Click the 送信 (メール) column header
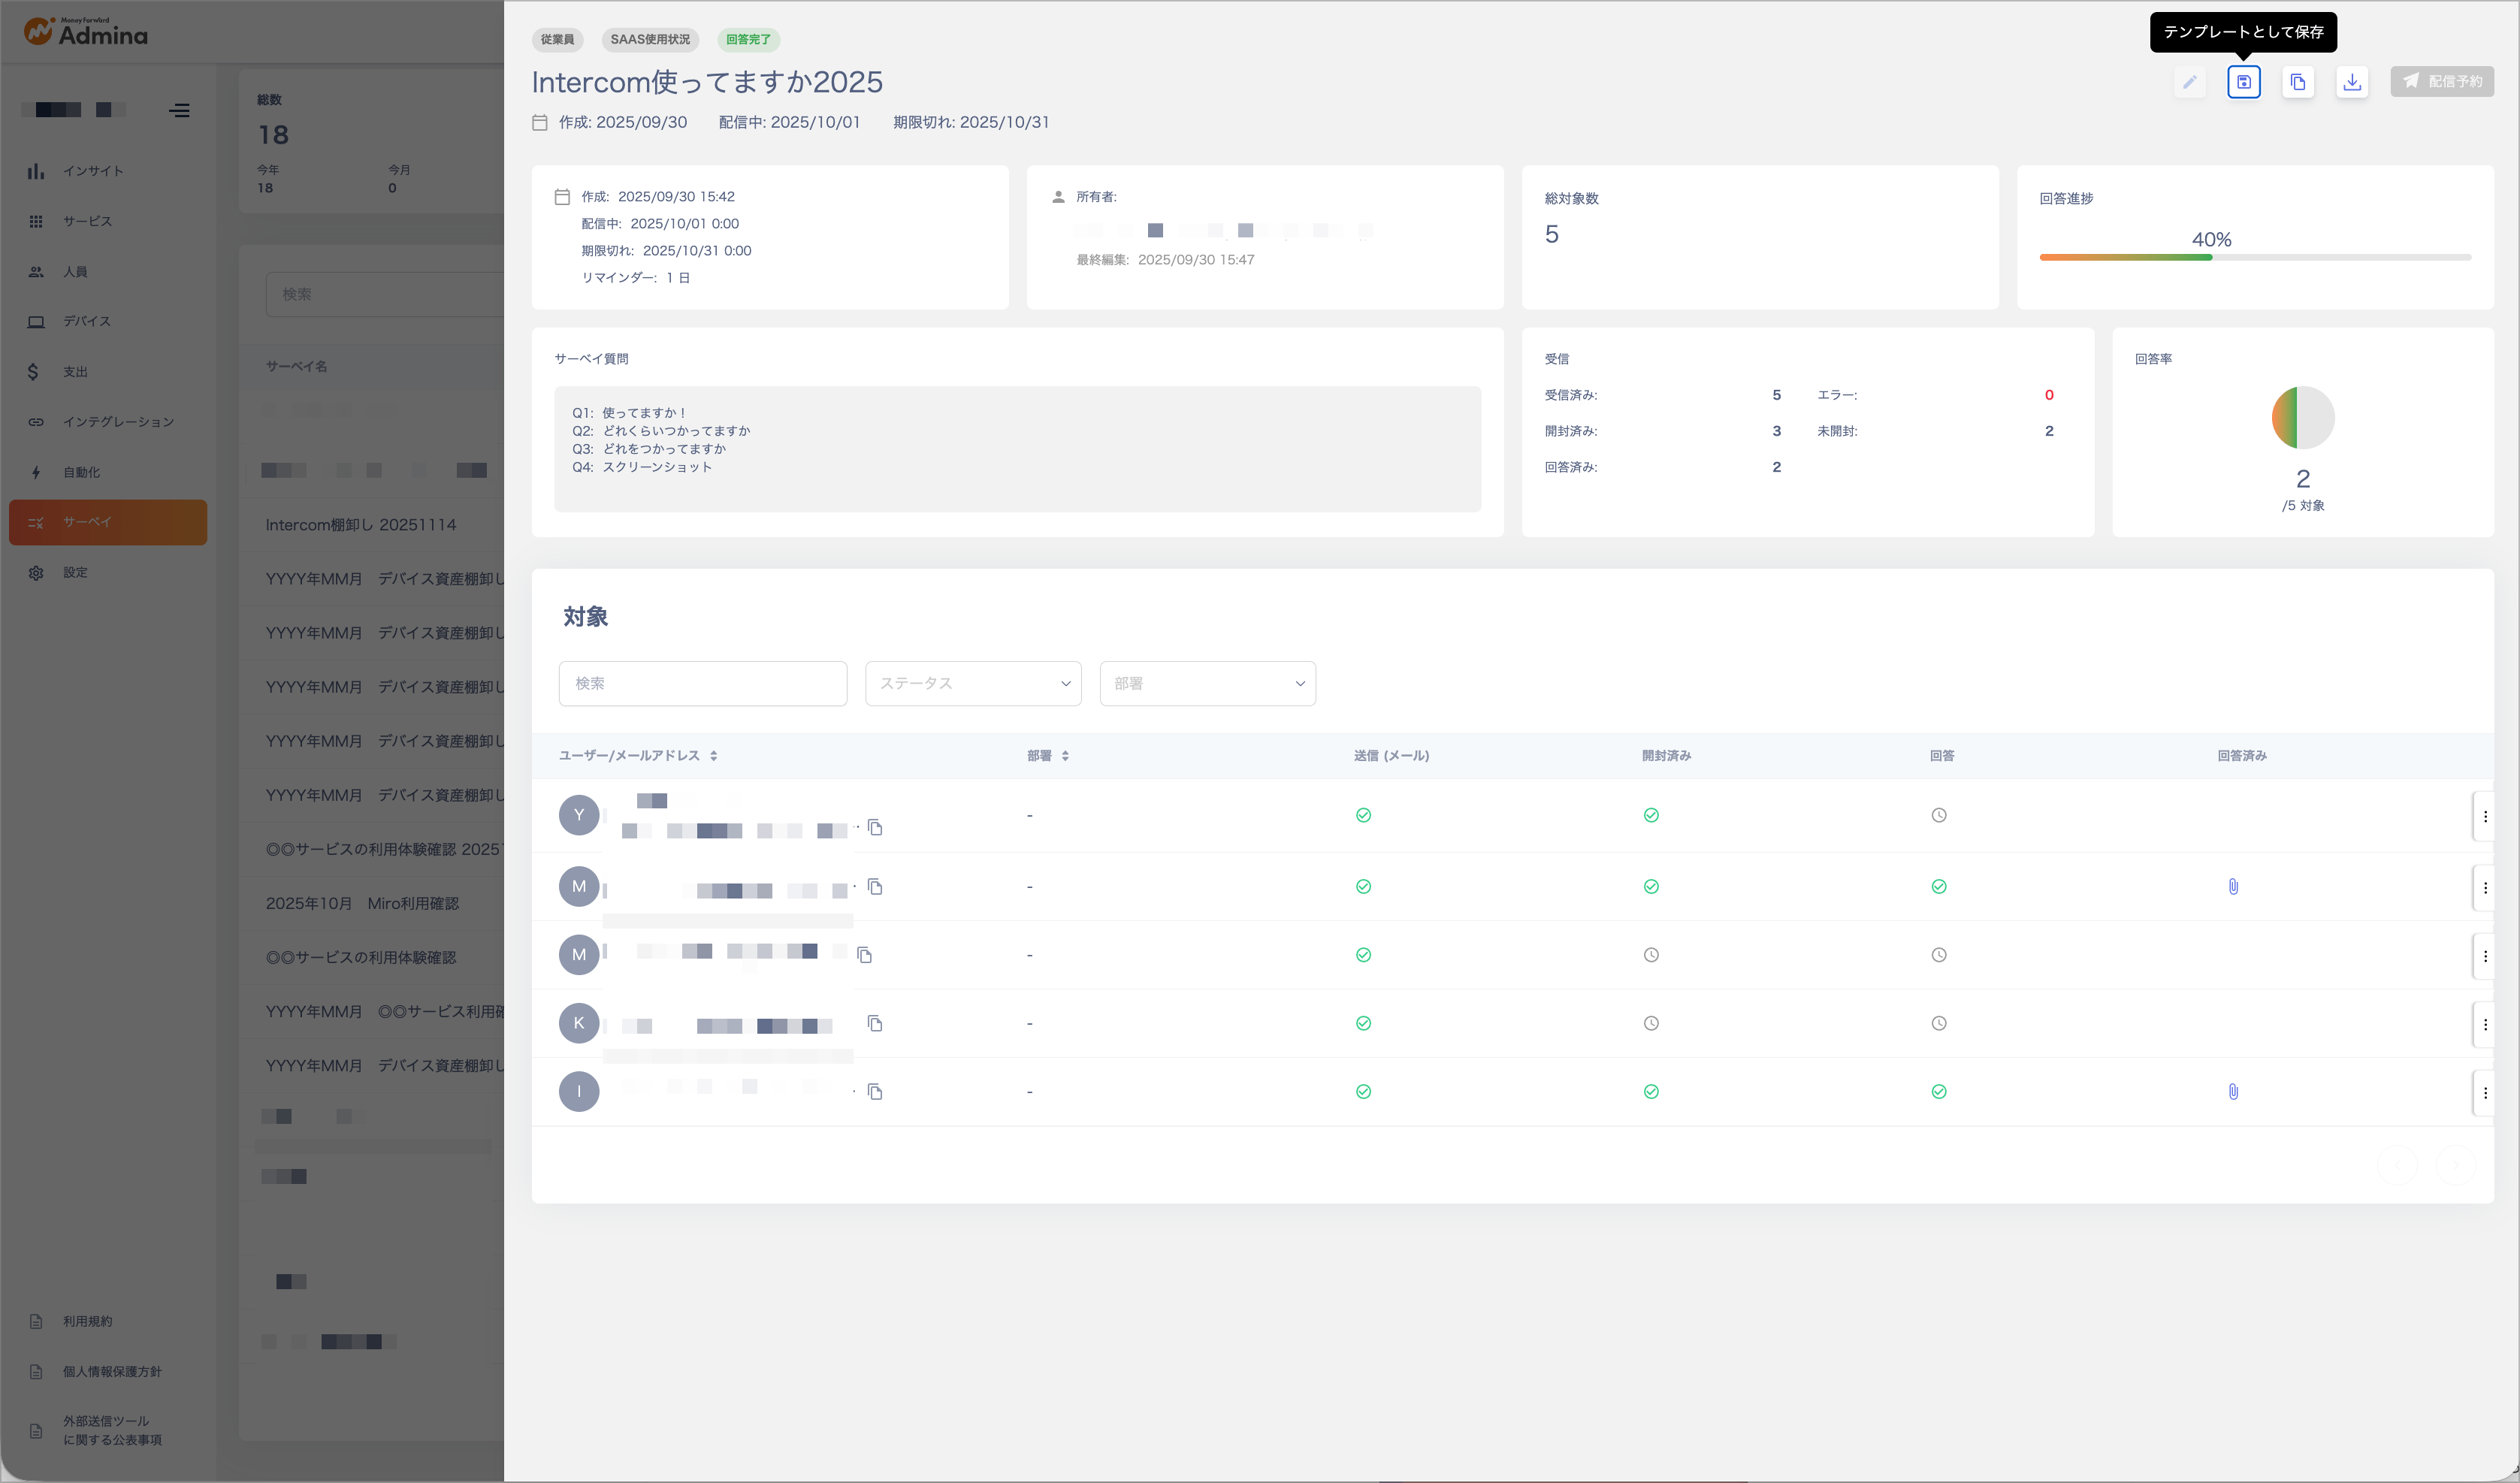The image size is (2520, 1483). click(1391, 756)
